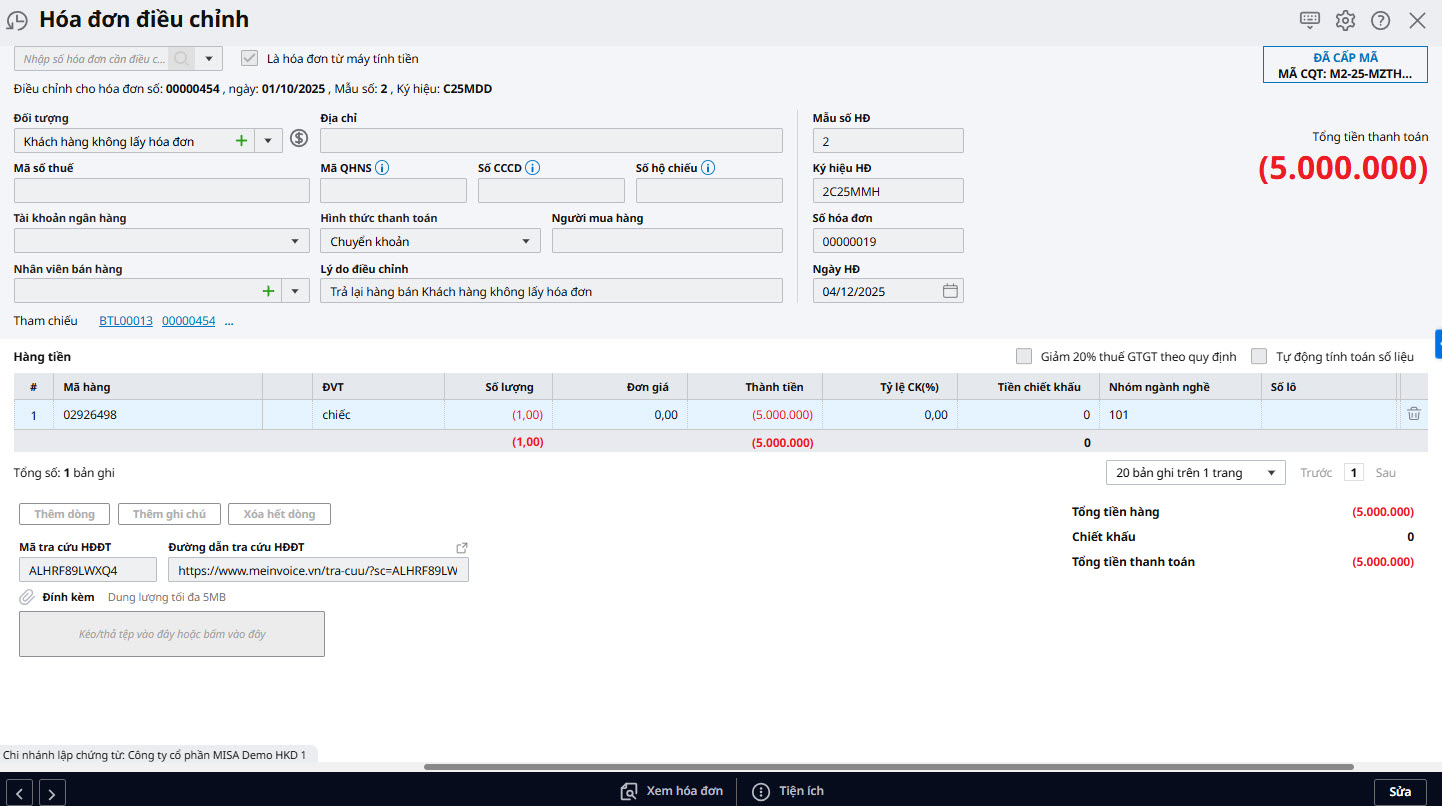This screenshot has width=1442, height=806.
Task: Open the HĐĐT lookup link in external window
Action: (x=461, y=548)
